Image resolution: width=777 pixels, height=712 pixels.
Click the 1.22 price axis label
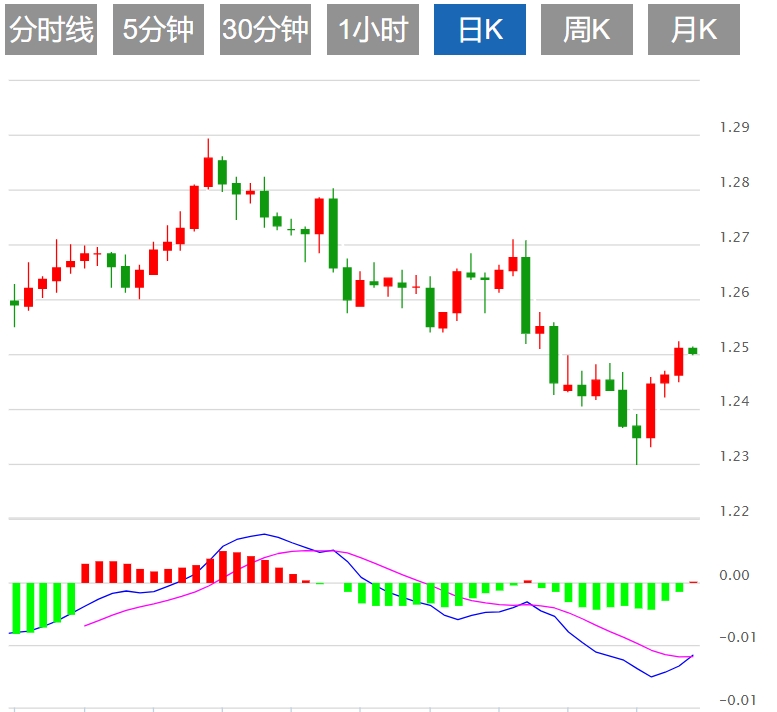pyautogui.click(x=734, y=511)
